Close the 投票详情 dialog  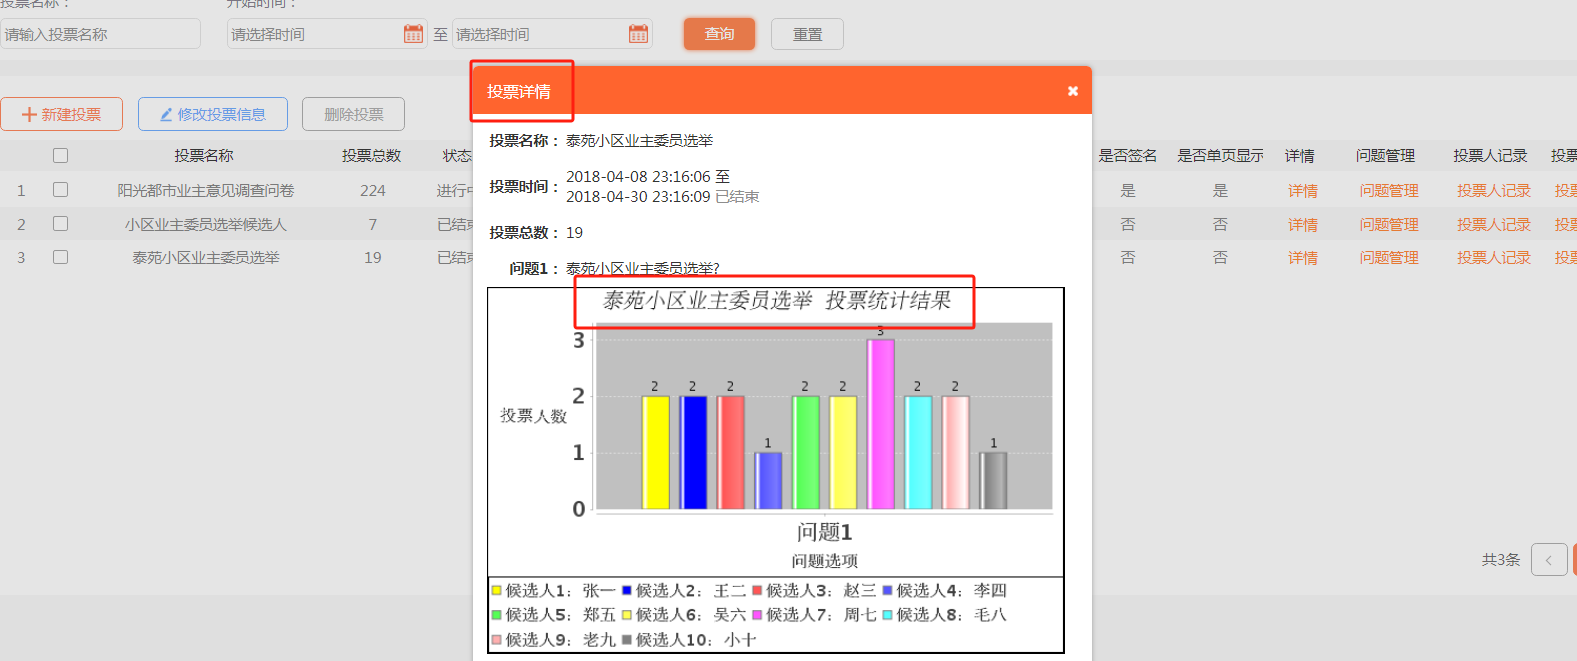(x=1072, y=91)
